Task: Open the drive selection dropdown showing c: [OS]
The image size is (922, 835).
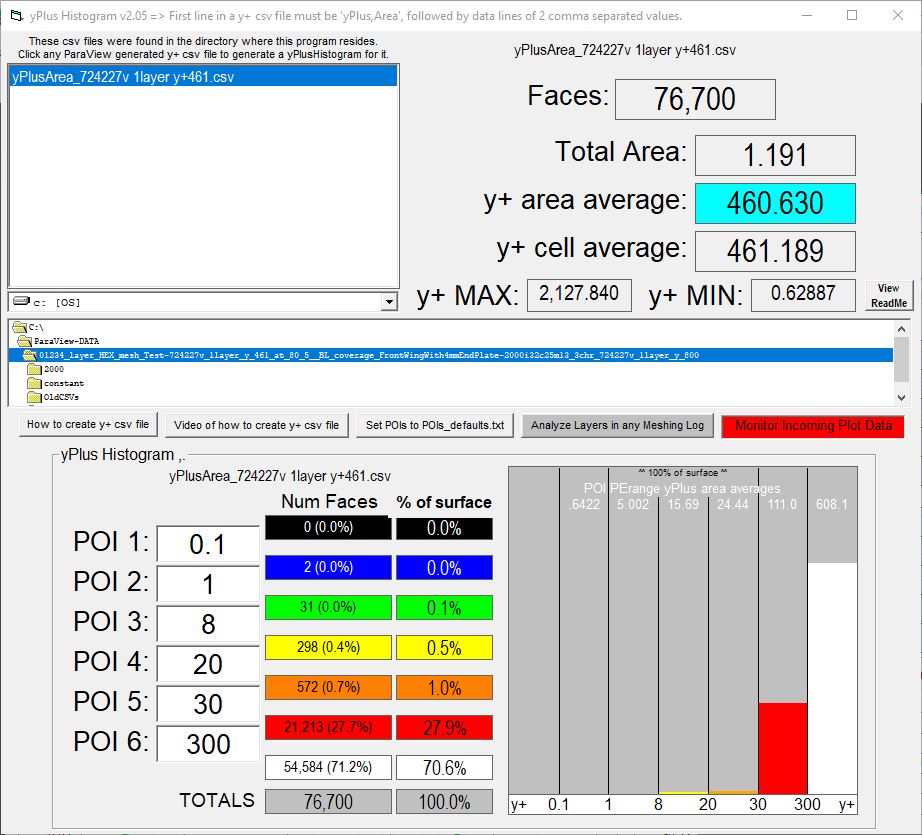Action: click(389, 301)
